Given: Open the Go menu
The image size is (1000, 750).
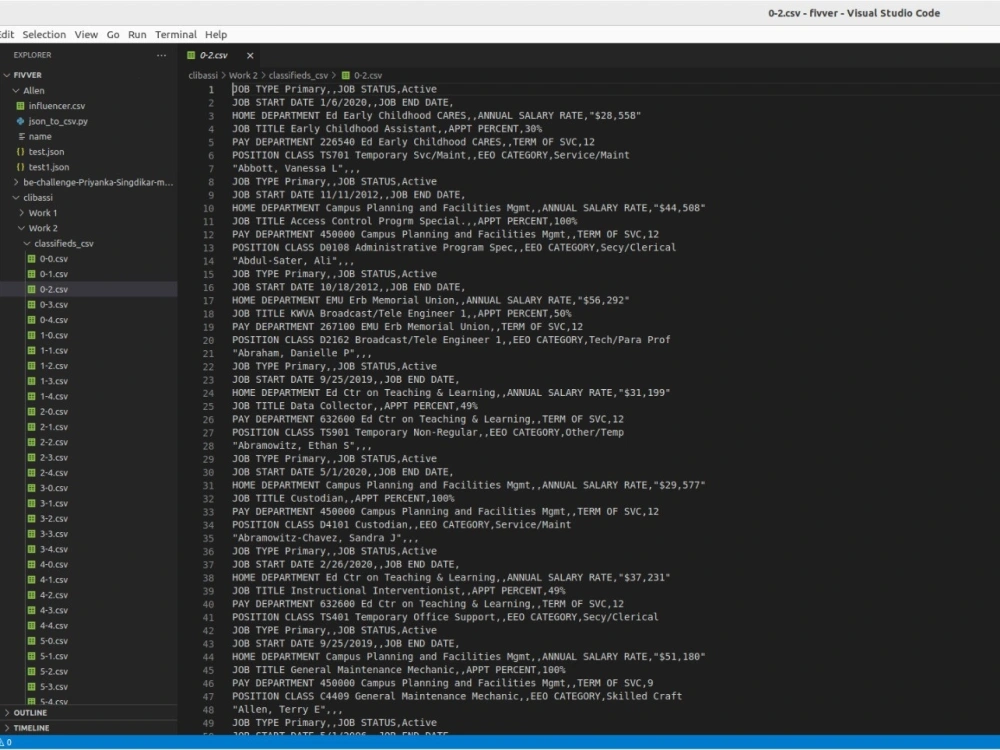Looking at the screenshot, I should [x=113, y=34].
